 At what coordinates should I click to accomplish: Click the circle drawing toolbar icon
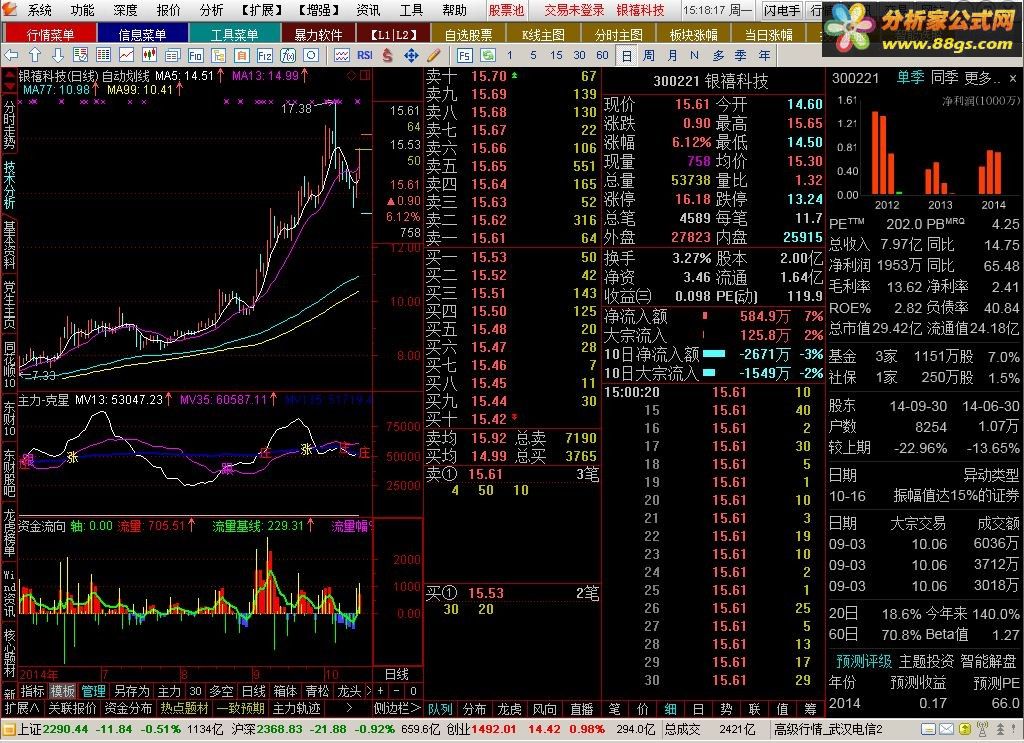[x=312, y=55]
